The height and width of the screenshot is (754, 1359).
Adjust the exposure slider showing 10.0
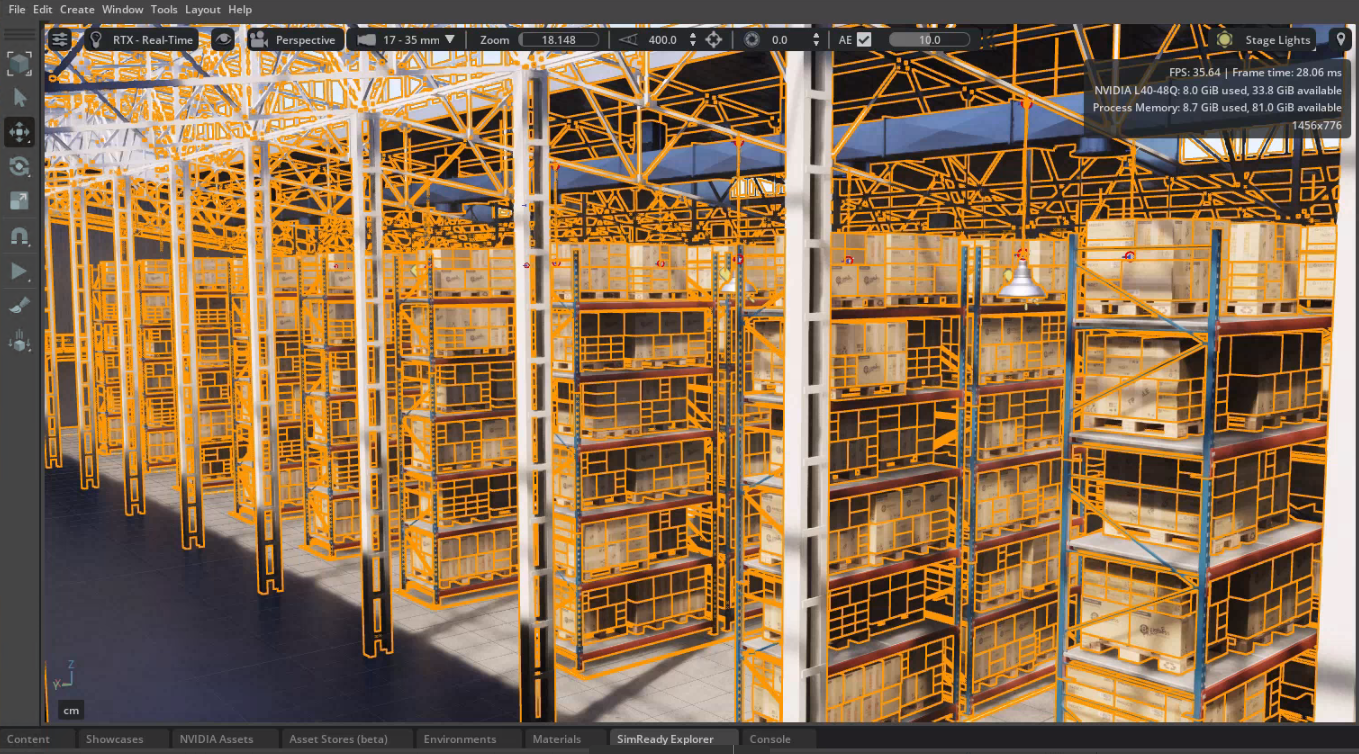tap(929, 40)
